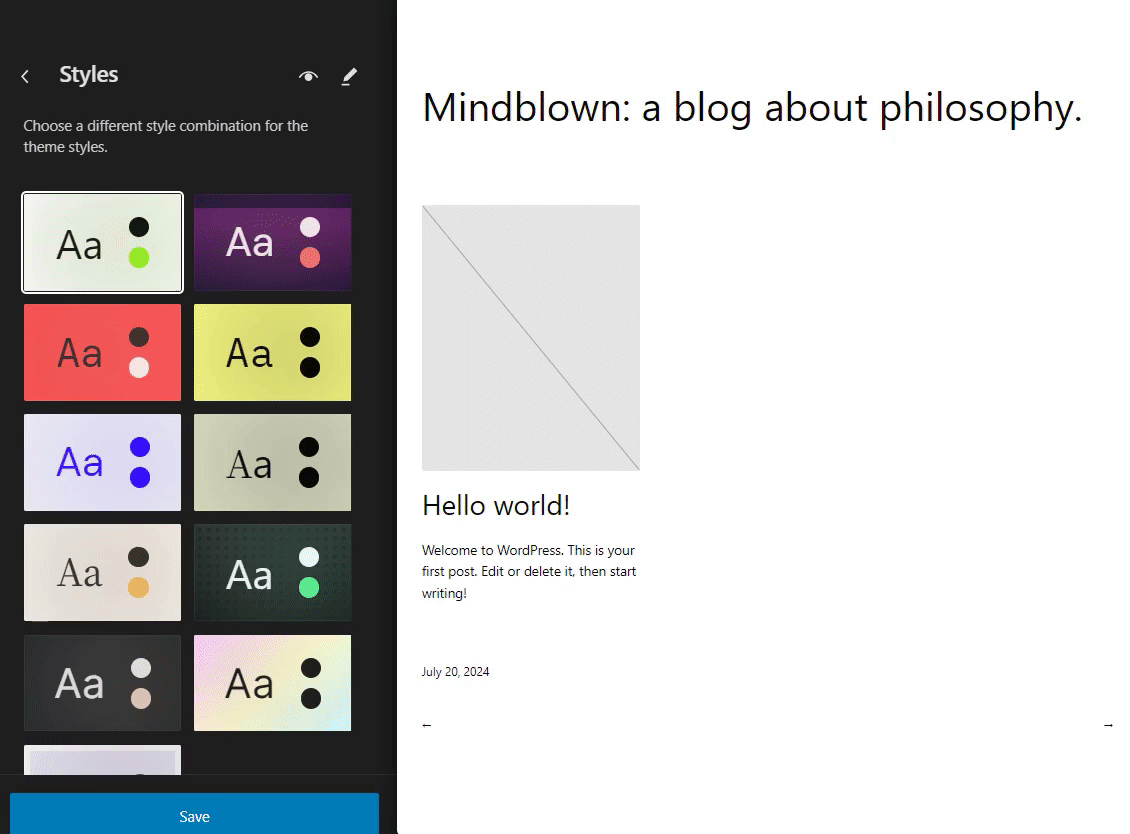The image size is (1130, 834).
Task: Apply the red style variation
Action: [x=102, y=352]
